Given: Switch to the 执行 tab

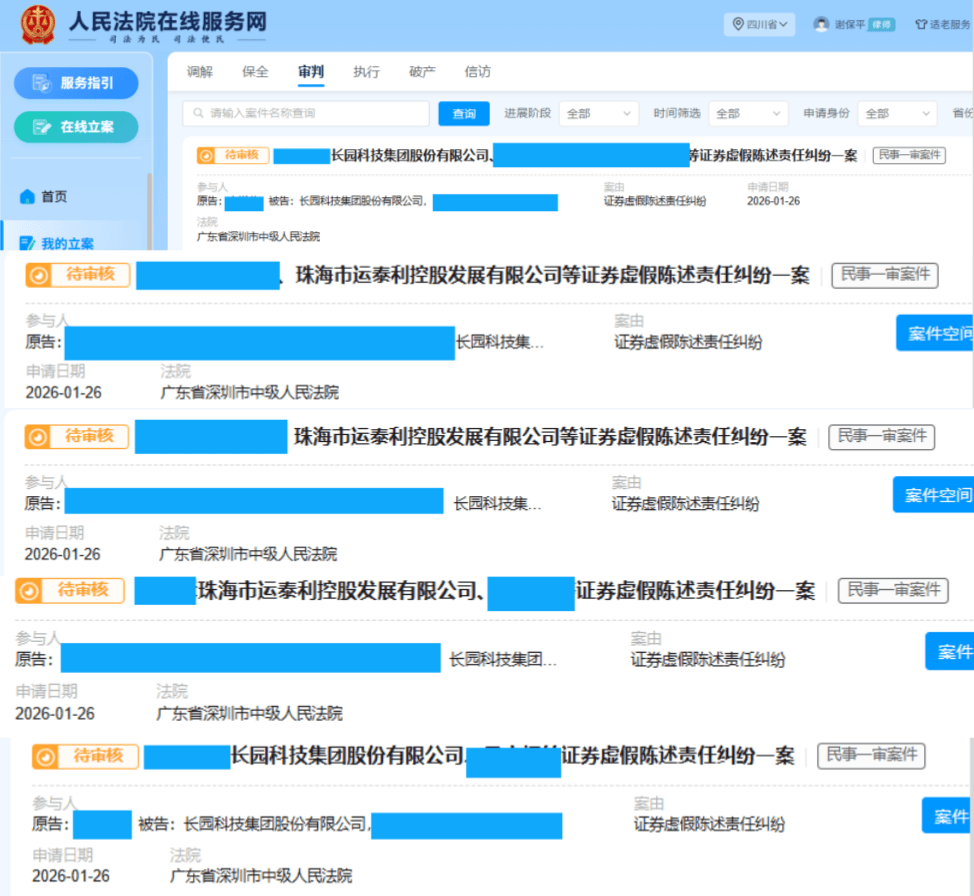Looking at the screenshot, I should [366, 71].
